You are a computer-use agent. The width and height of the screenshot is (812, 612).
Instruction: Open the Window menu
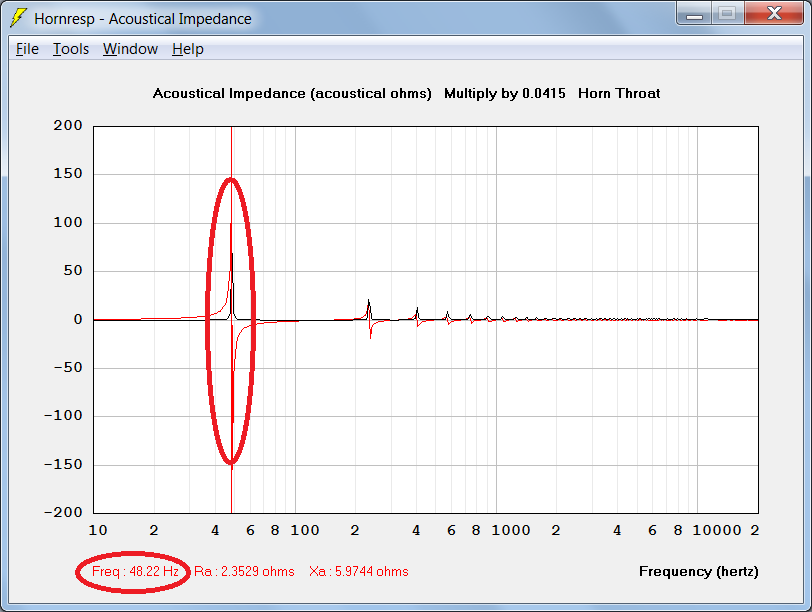130,49
